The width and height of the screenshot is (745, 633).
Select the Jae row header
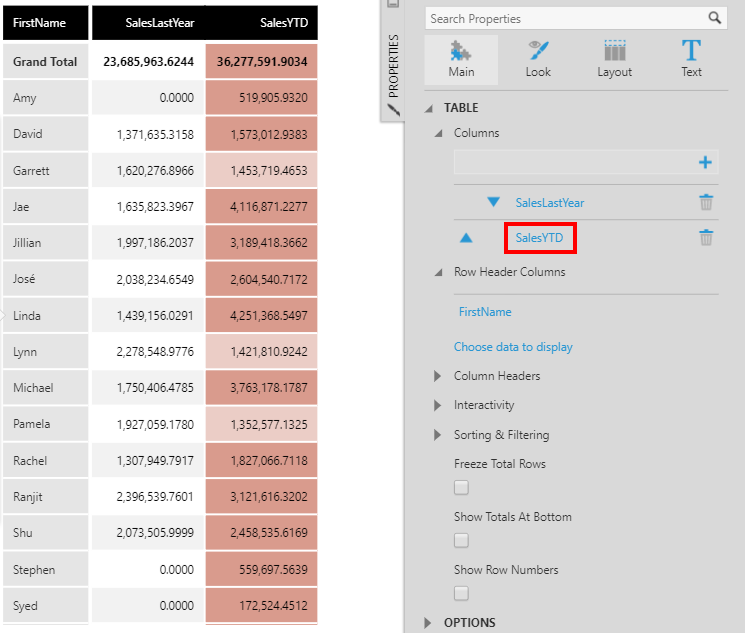46,206
